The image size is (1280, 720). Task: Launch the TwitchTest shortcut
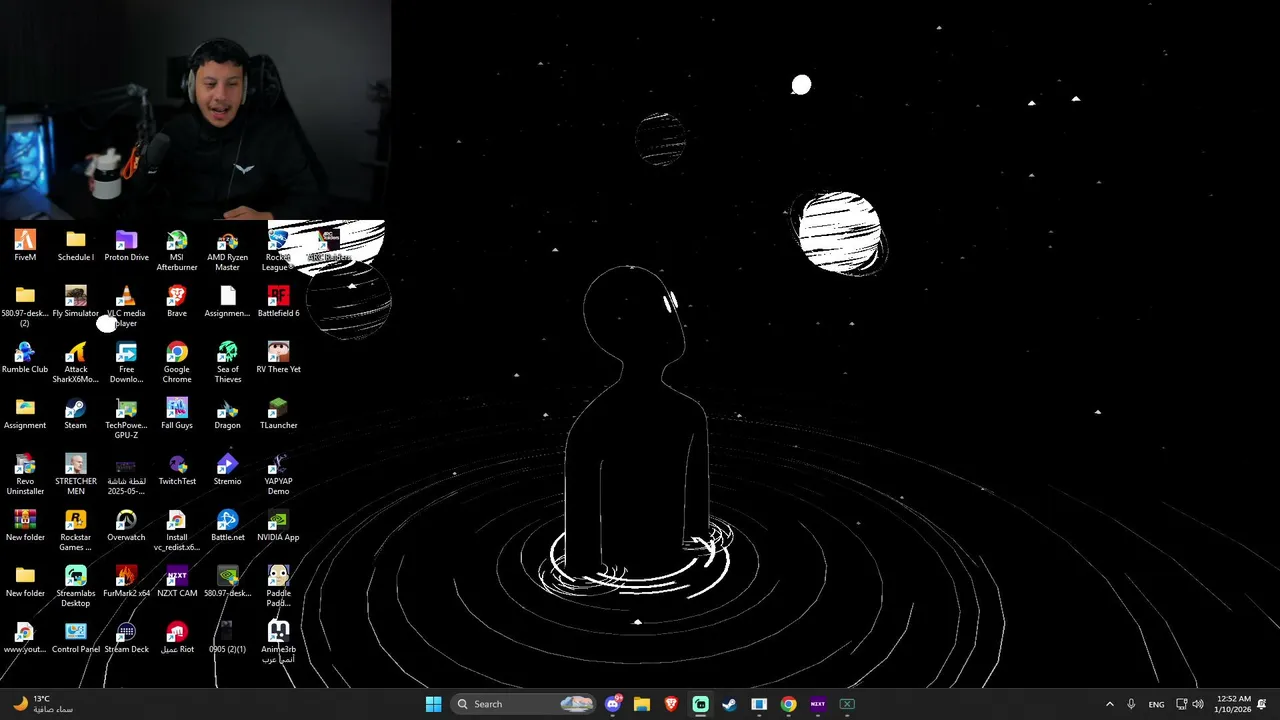click(177, 470)
